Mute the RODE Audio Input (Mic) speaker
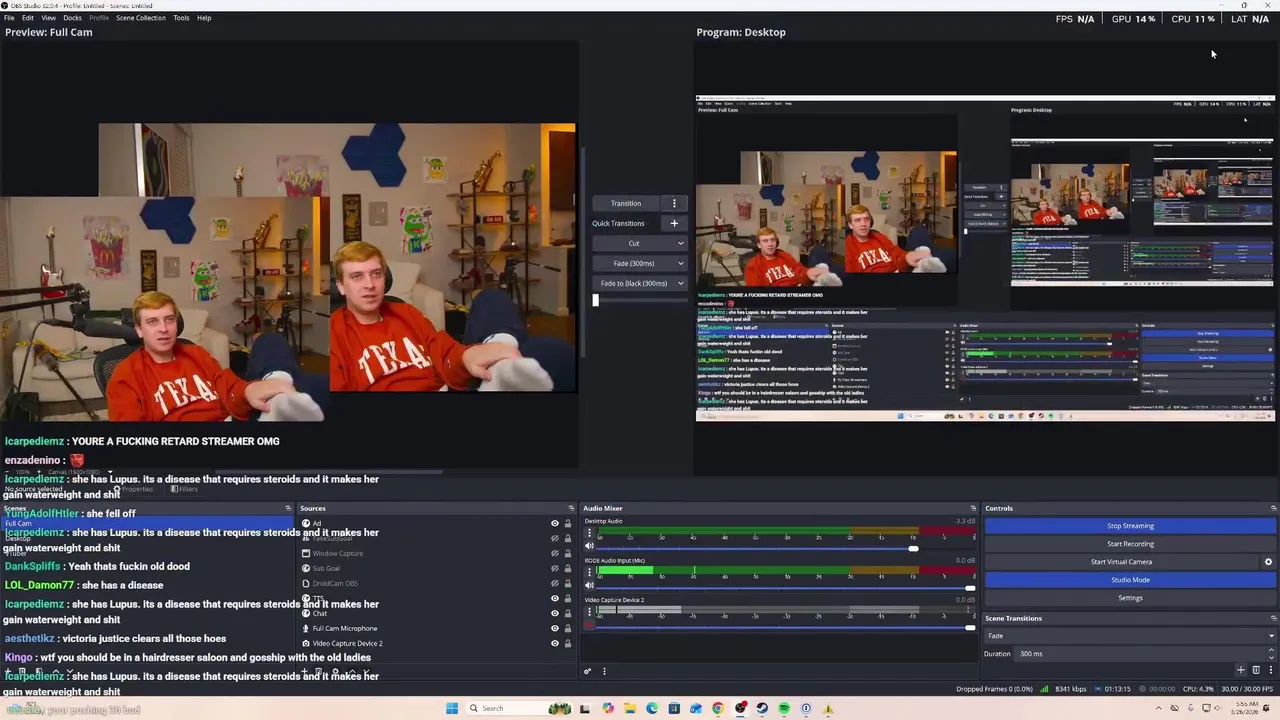Viewport: 1280px width, 720px height. tap(589, 585)
